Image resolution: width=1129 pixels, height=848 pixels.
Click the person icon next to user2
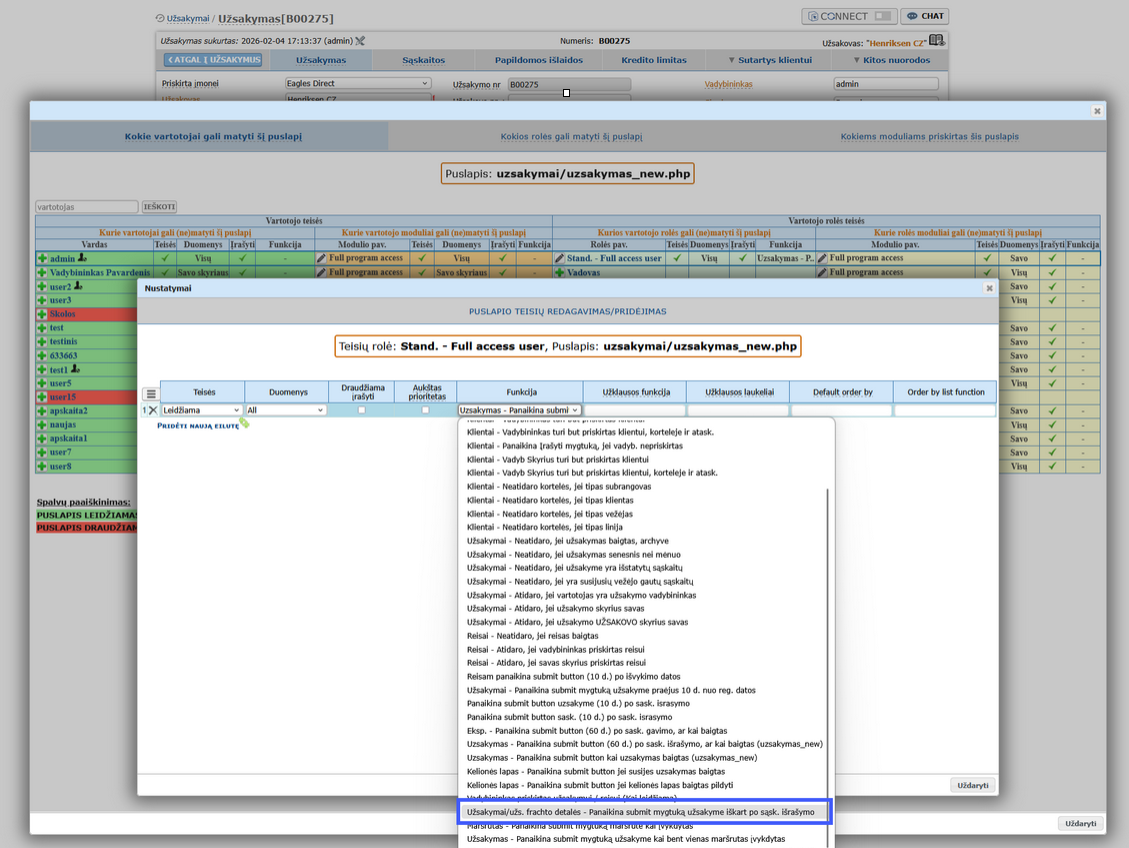[x=78, y=286]
